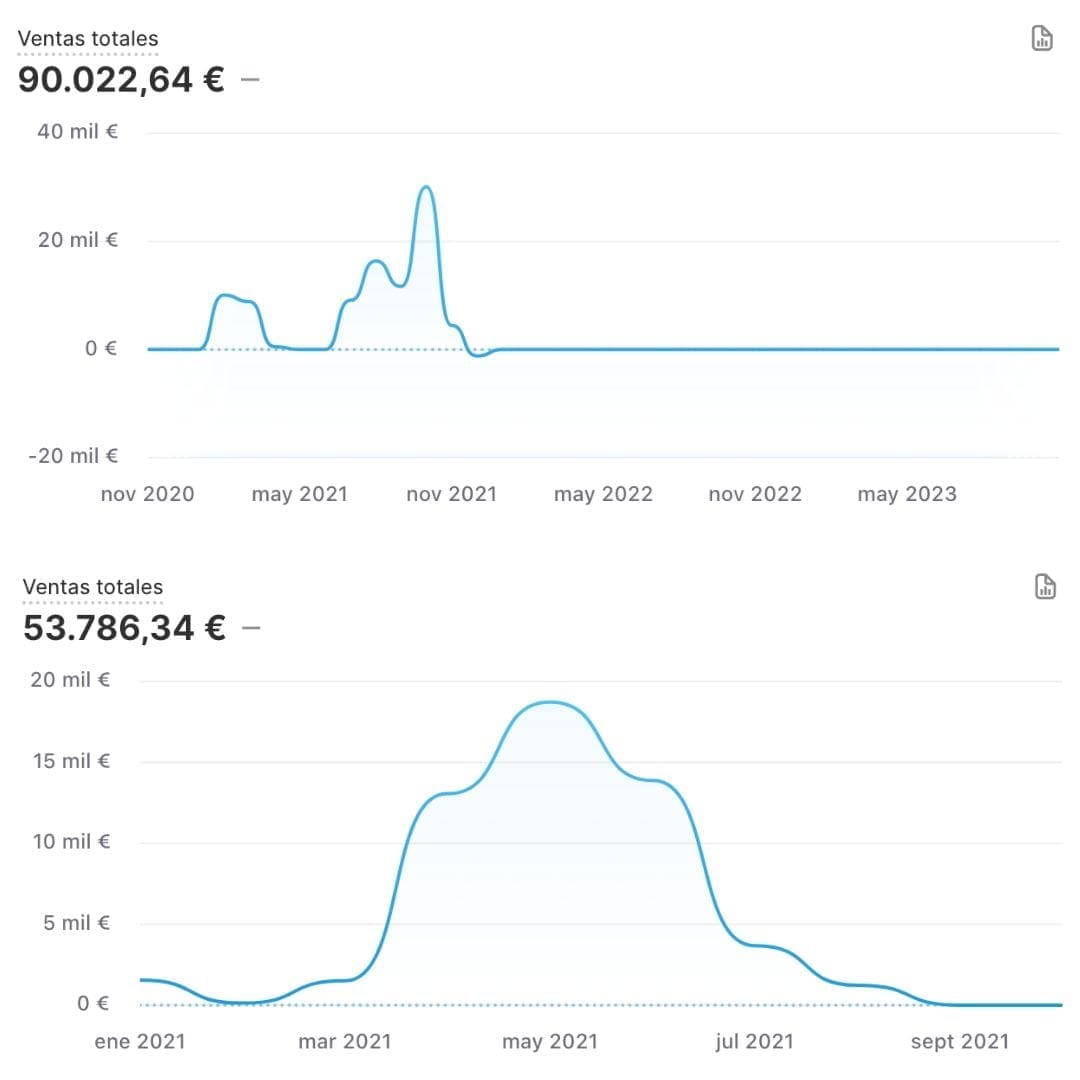Click the tallest peak in upper chart
Viewport: 1080px width, 1080px height.
tap(426, 187)
